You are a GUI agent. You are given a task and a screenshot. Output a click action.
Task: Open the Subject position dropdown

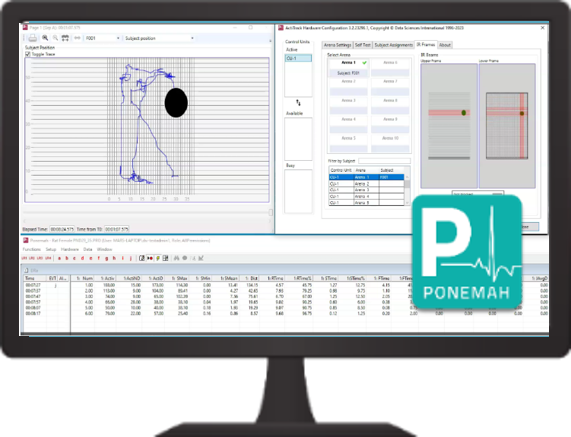coord(159,38)
